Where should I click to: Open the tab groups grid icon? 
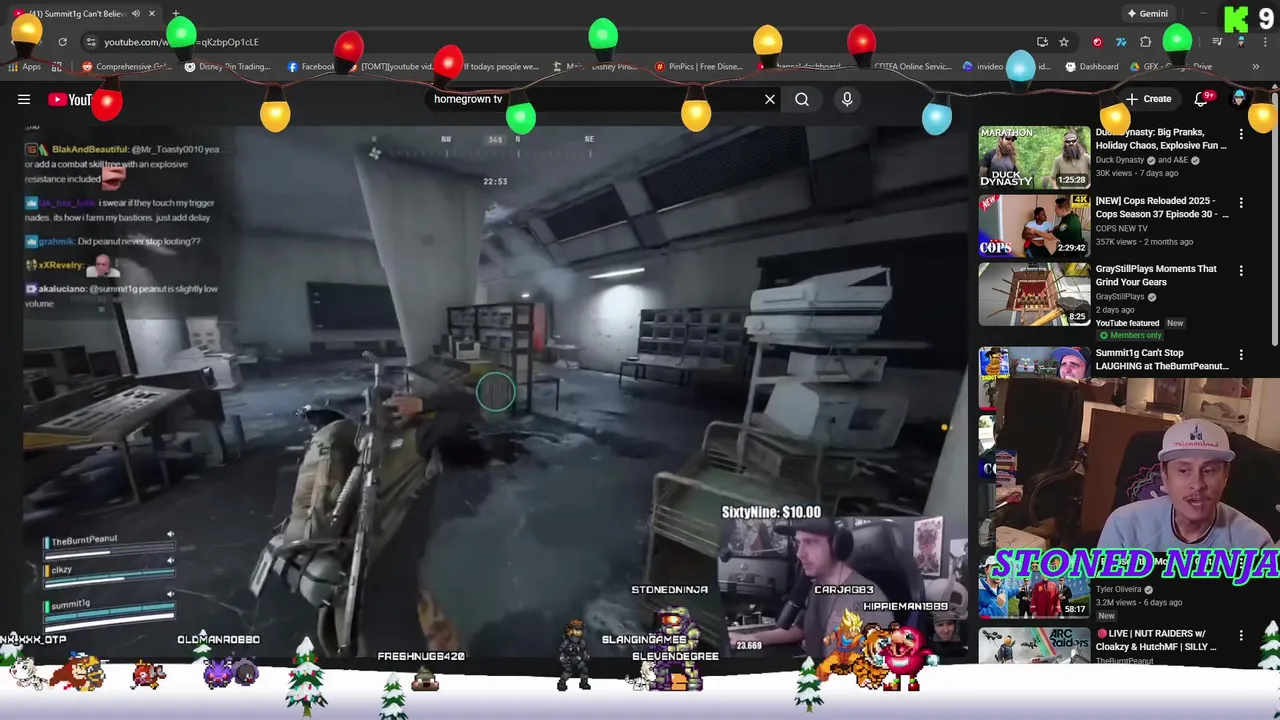coord(57,67)
